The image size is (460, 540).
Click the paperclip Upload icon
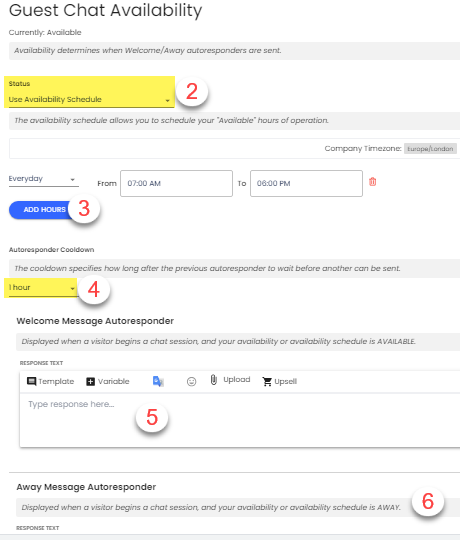click(x=213, y=380)
